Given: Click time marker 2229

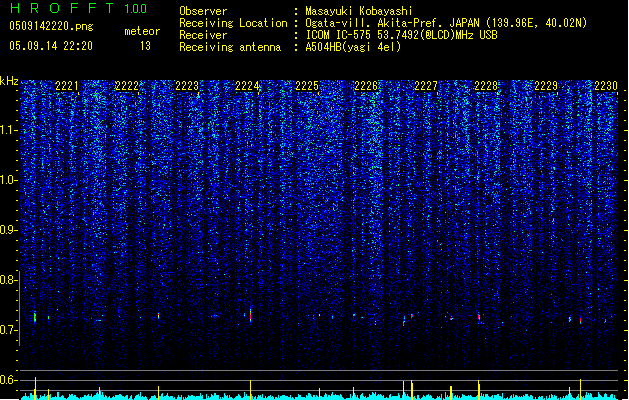Looking at the screenshot, I should (546, 86).
